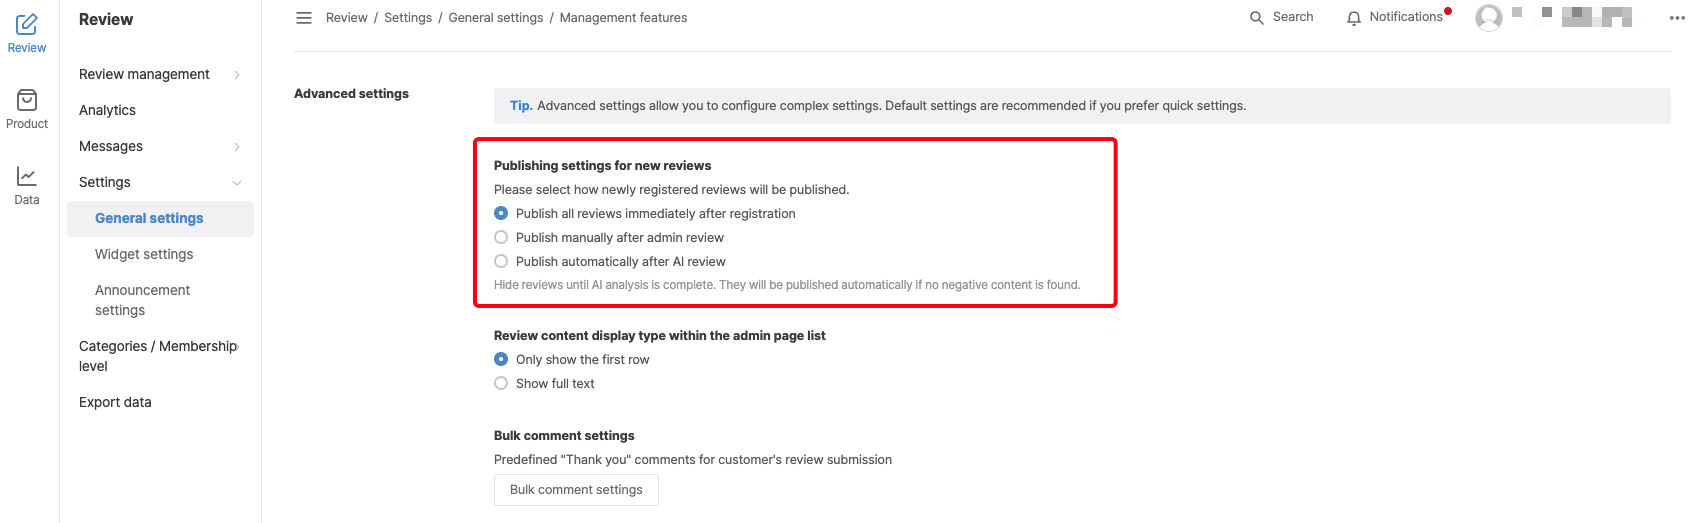Open the three-dot more options menu
The image size is (1700, 523).
(1677, 18)
